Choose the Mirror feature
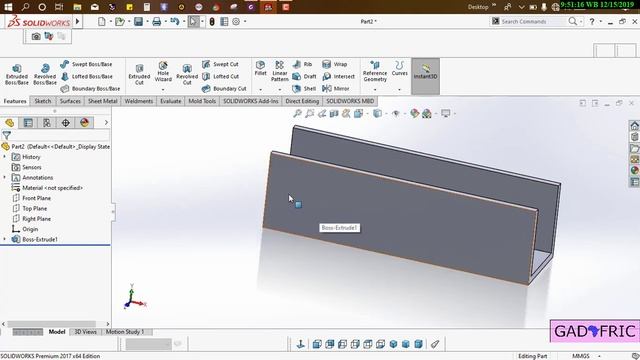 pos(336,89)
